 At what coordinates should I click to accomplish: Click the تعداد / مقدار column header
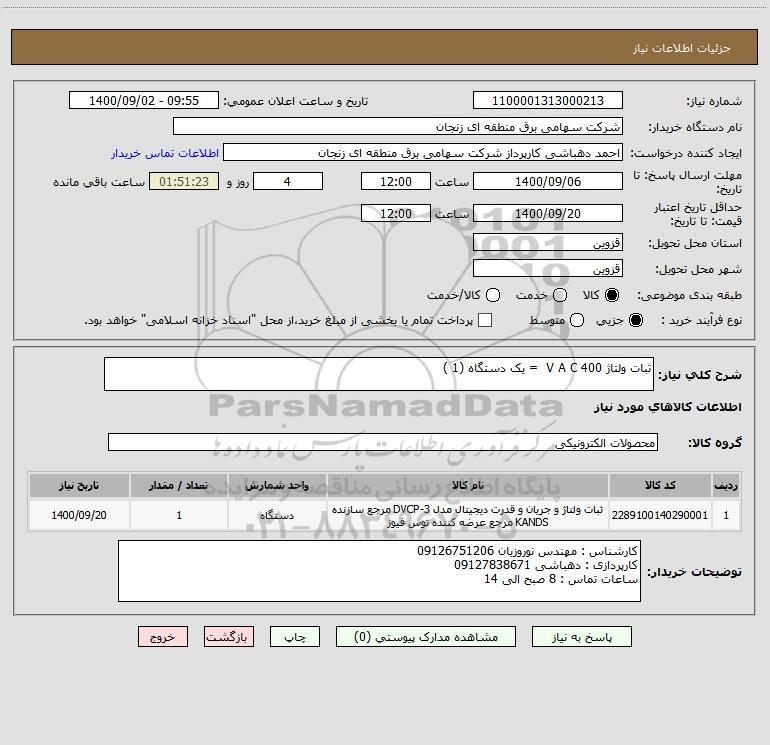coord(179,486)
